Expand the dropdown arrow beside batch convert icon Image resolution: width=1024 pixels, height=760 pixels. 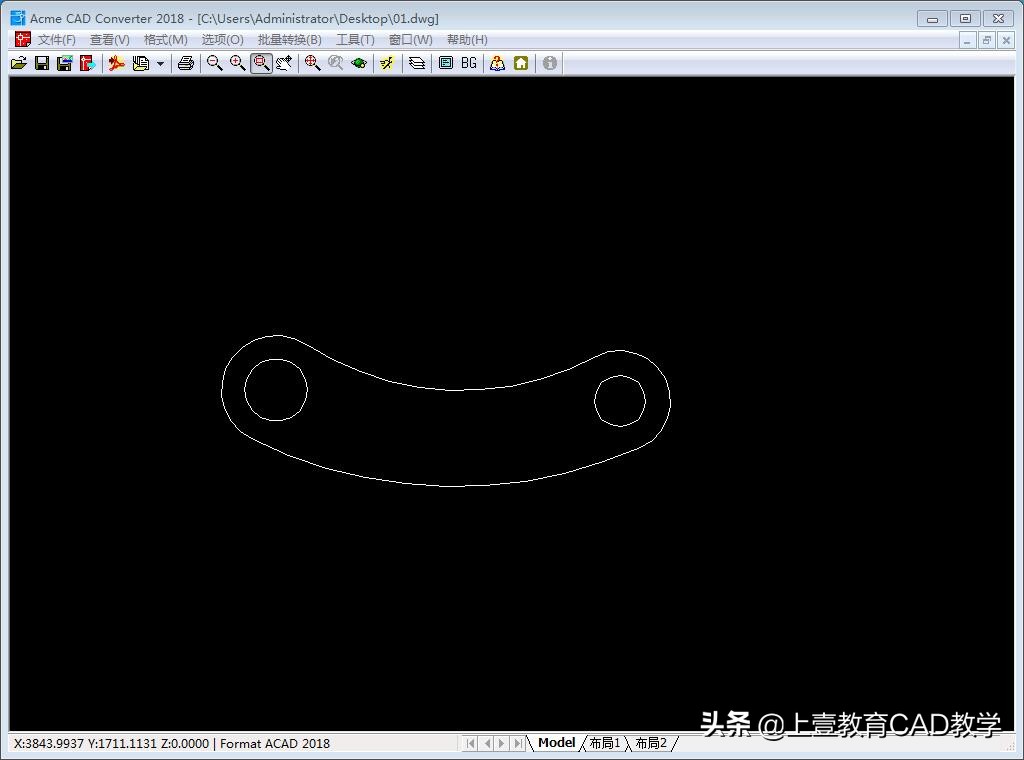click(x=160, y=64)
